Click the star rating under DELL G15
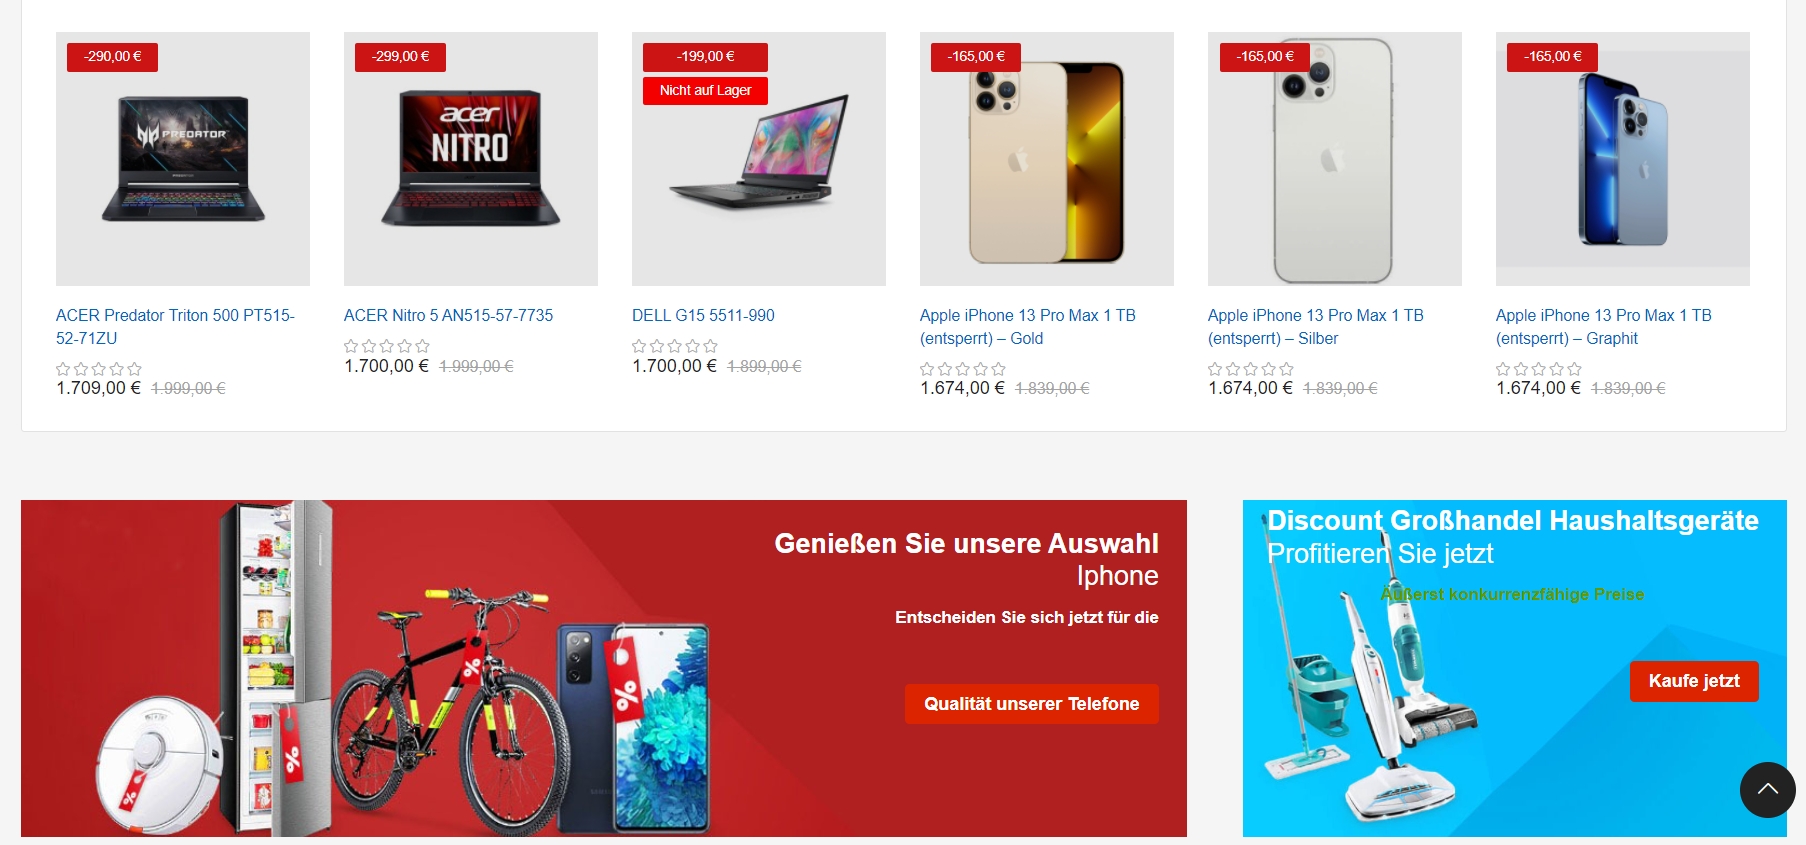 [x=675, y=346]
